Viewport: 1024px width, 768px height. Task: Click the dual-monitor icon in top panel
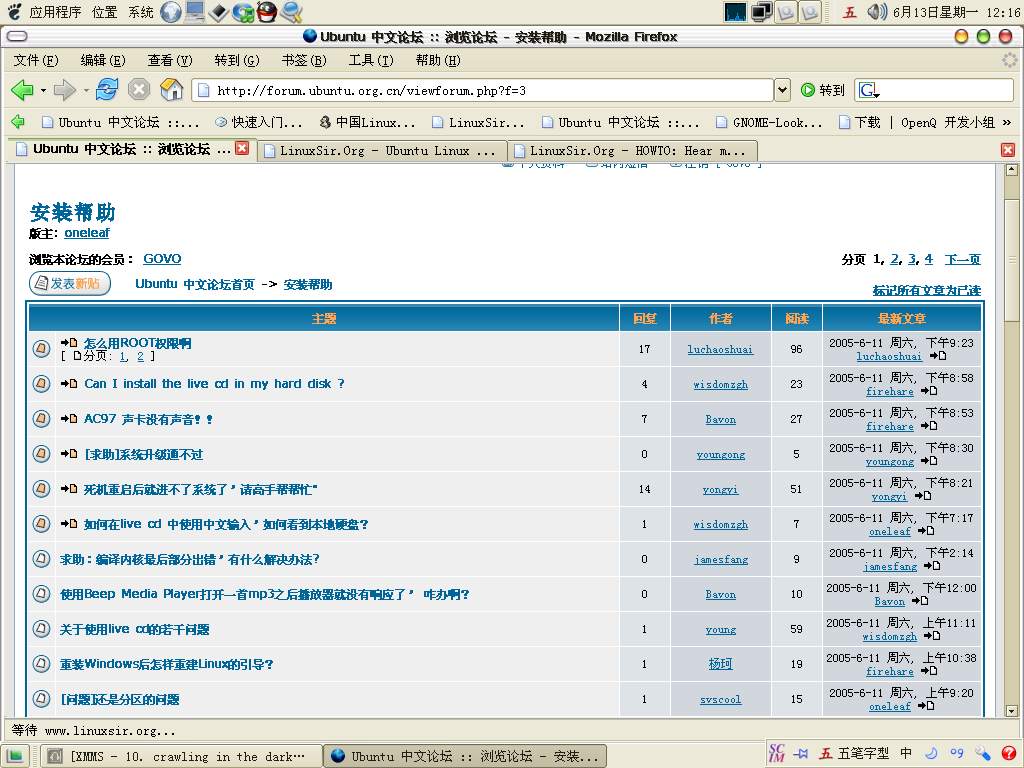click(761, 12)
